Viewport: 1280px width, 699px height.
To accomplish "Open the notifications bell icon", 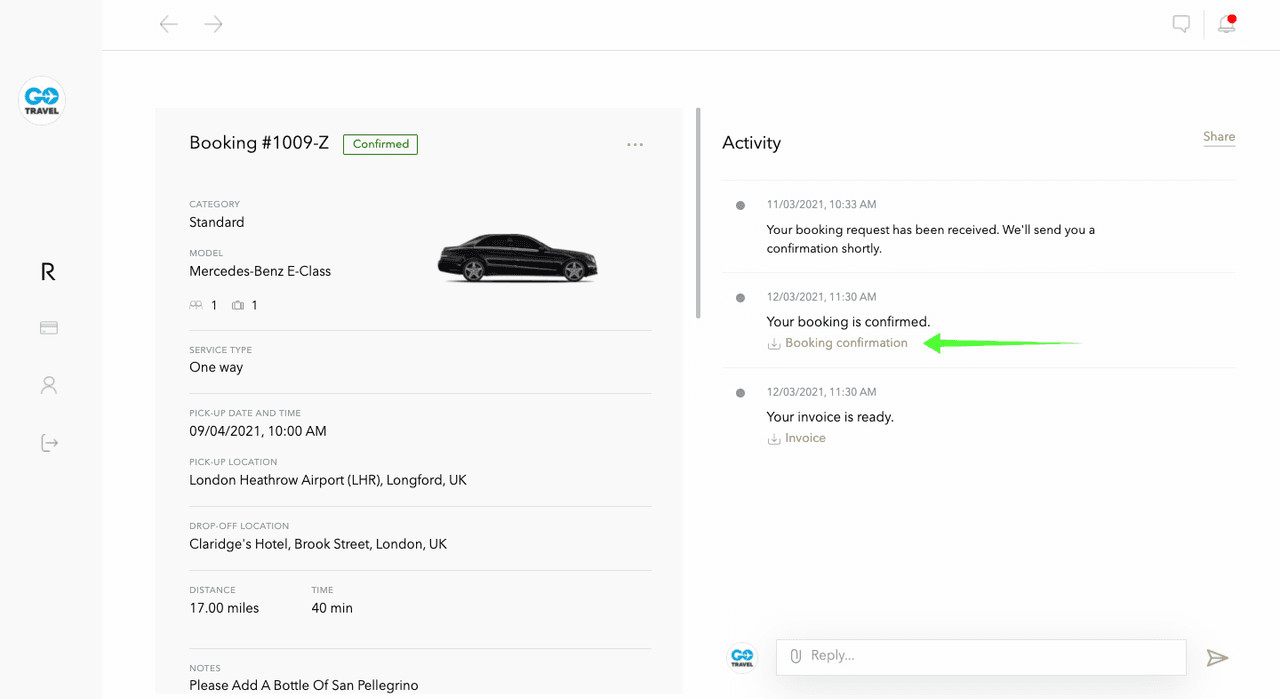I will pyautogui.click(x=1226, y=25).
